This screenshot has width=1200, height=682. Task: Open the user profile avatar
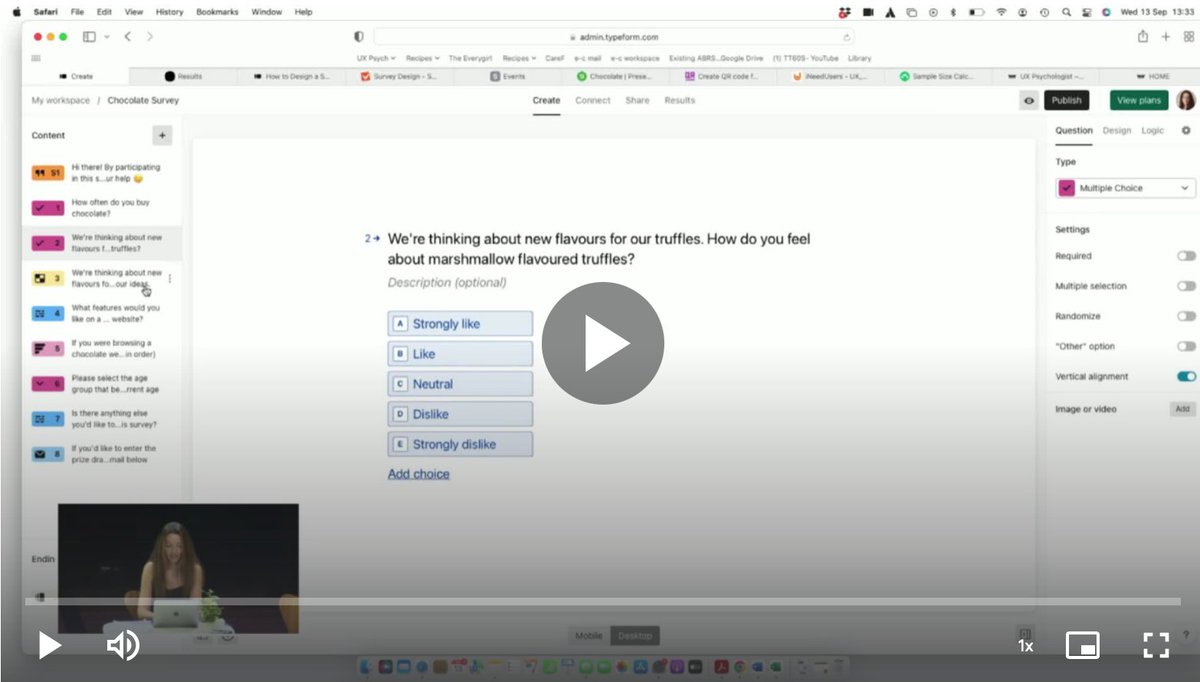tap(1186, 100)
